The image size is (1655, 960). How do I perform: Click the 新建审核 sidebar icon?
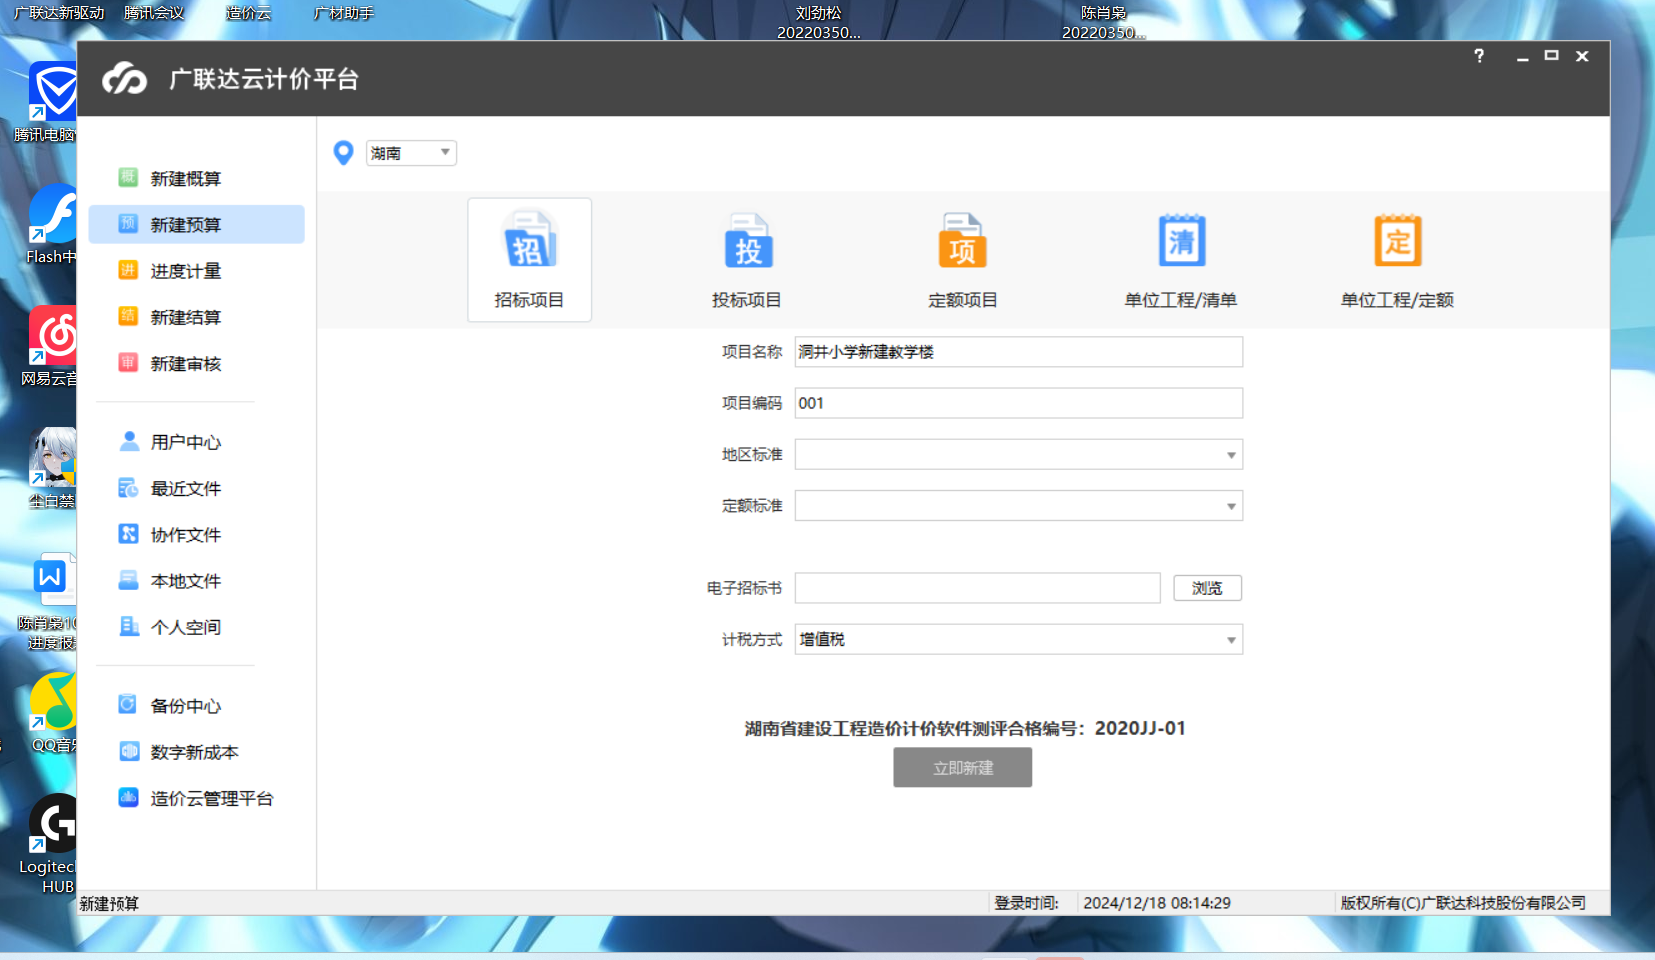click(128, 362)
